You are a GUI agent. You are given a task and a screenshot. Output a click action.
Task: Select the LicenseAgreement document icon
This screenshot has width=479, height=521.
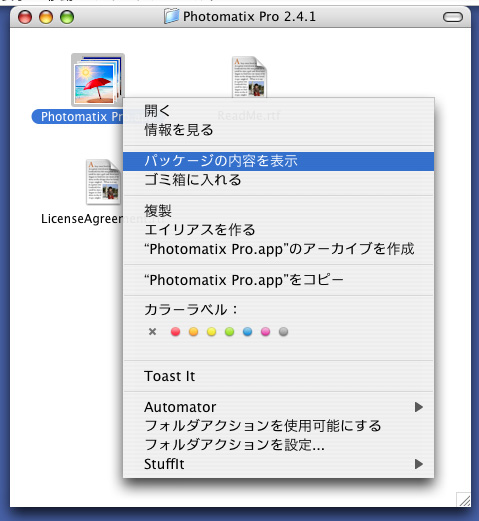[103, 182]
